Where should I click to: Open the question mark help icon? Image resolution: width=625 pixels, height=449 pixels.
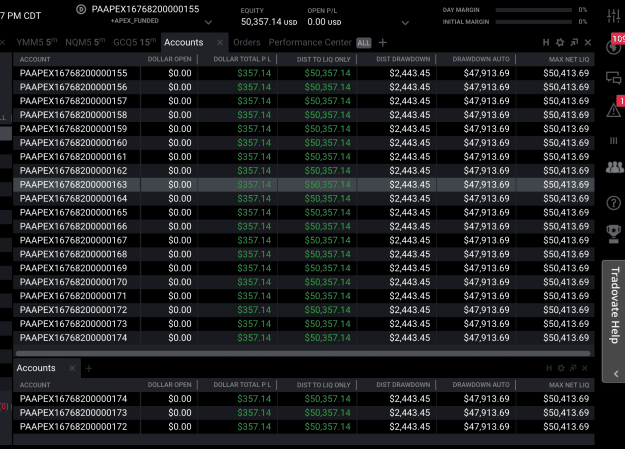[x=613, y=203]
